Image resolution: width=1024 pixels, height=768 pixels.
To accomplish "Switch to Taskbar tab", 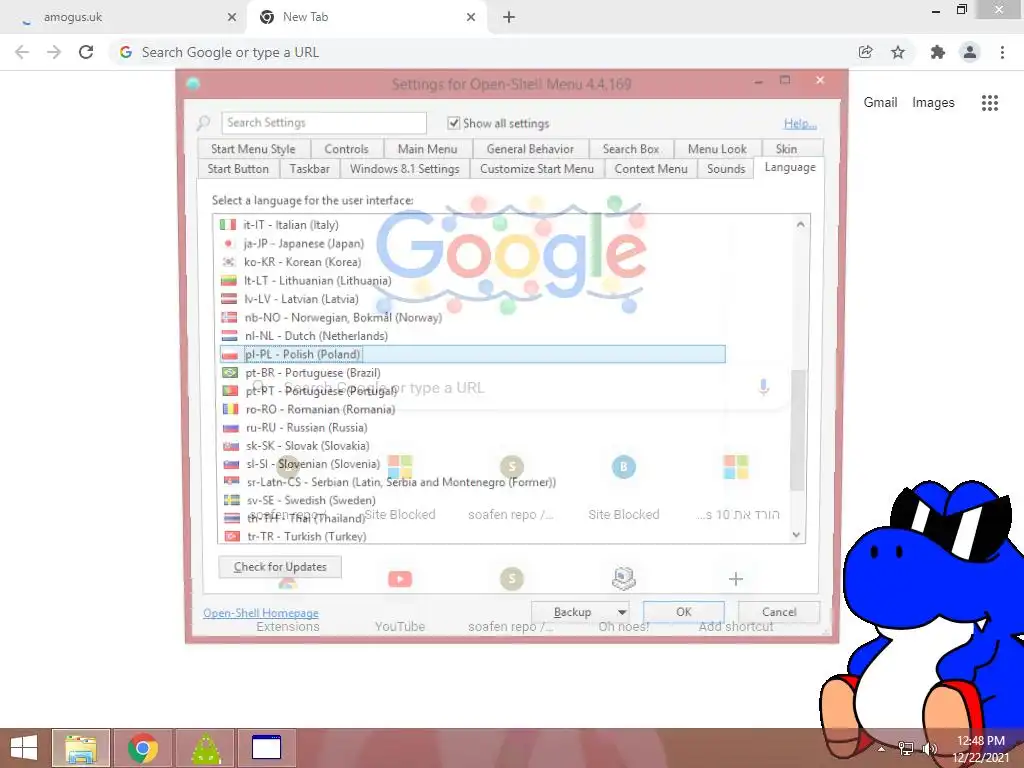I will [309, 168].
